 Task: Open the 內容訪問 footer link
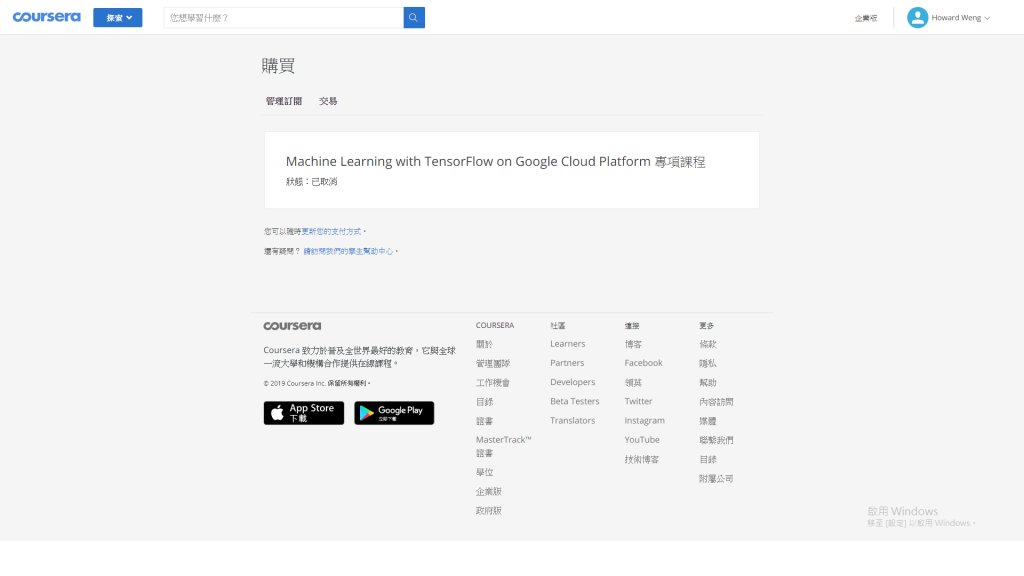pyautogui.click(x=716, y=402)
